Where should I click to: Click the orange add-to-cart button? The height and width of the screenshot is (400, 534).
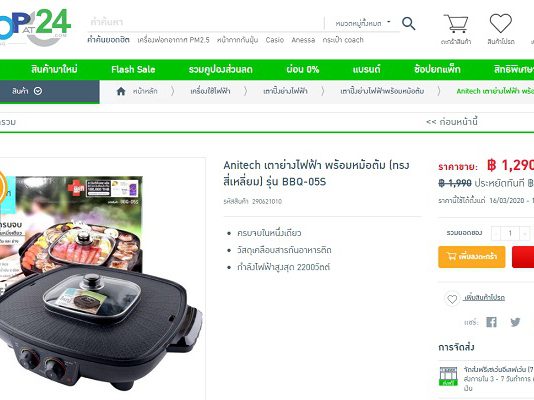pyautogui.click(x=472, y=257)
